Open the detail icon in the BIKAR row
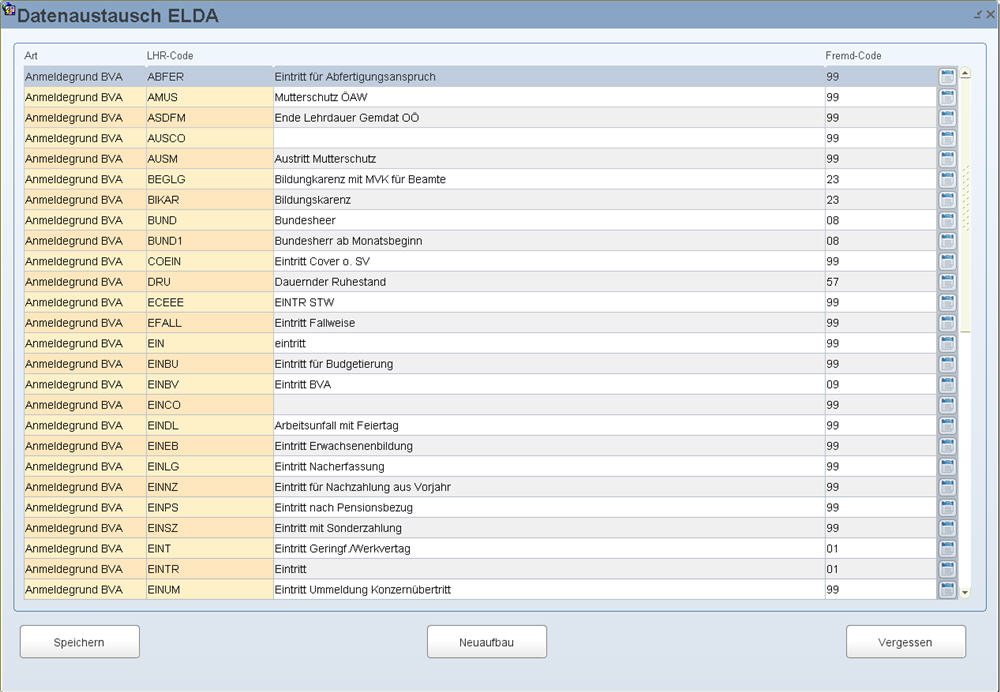The height and width of the screenshot is (692, 1000). coord(947,200)
